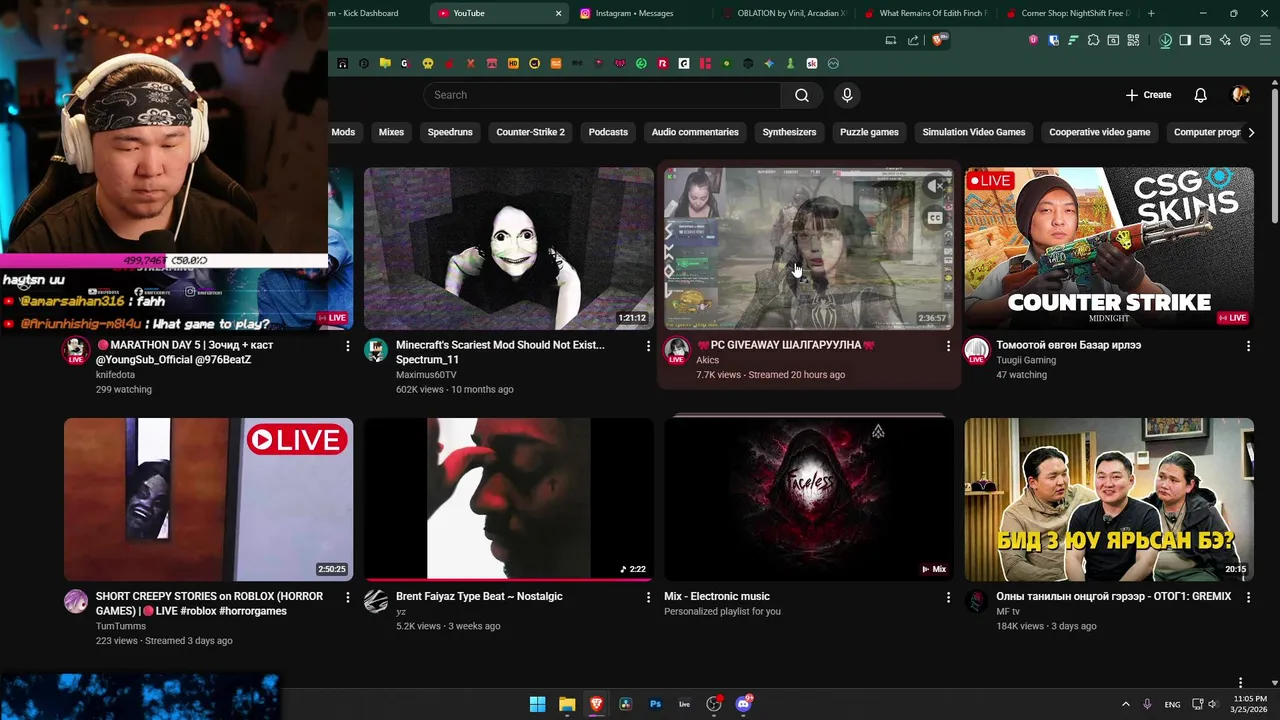1280x720 pixels.
Task: Open the browser downloads icon
Action: (1165, 40)
